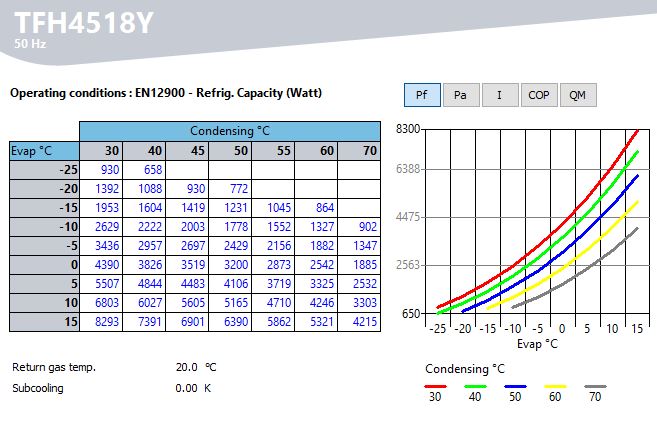Screen dimensions: 657x421
Task: Click the green 40°C legend swatch
Action: point(475,386)
